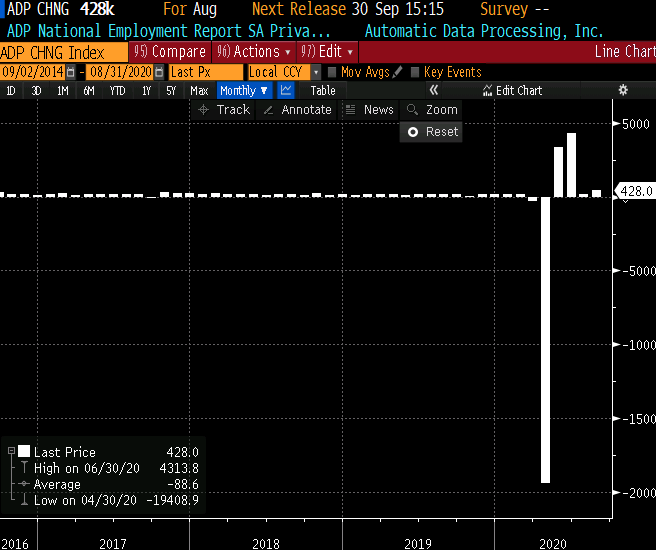Image resolution: width=656 pixels, height=550 pixels.
Task: Open the Local CCY currency dropdown arrow
Action: [316, 72]
